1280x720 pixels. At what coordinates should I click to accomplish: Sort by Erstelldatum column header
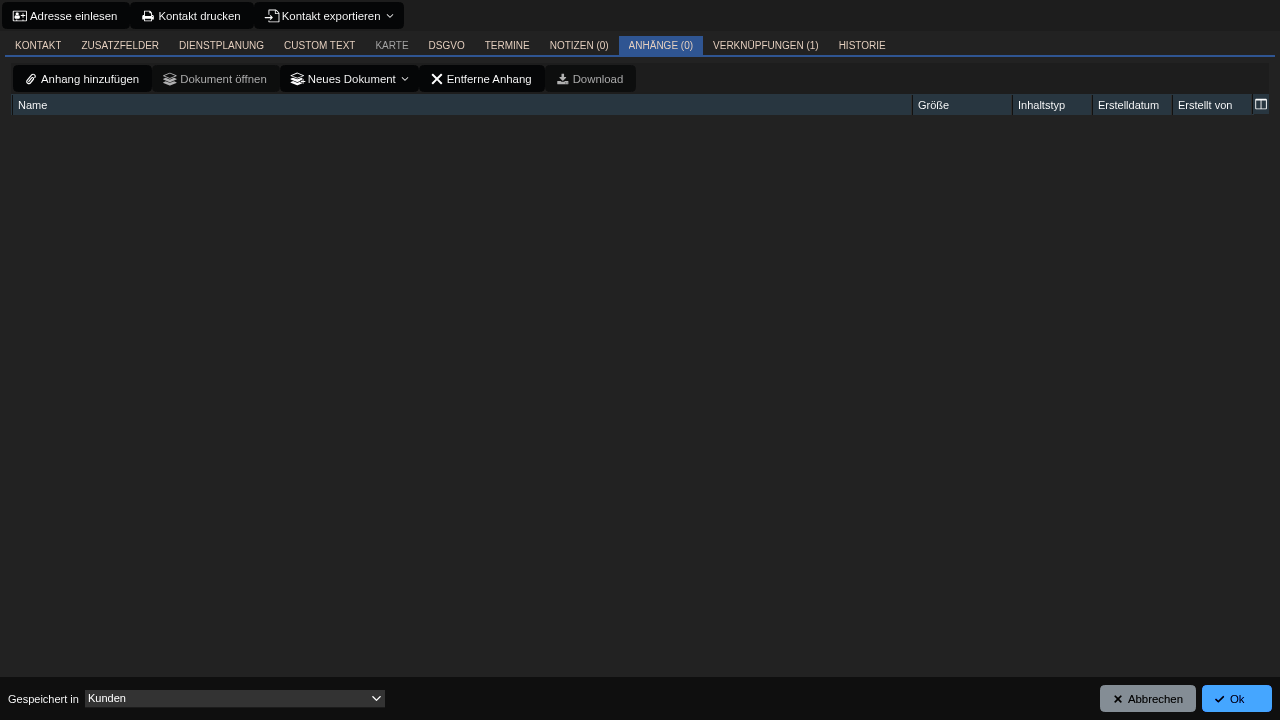[1132, 105]
